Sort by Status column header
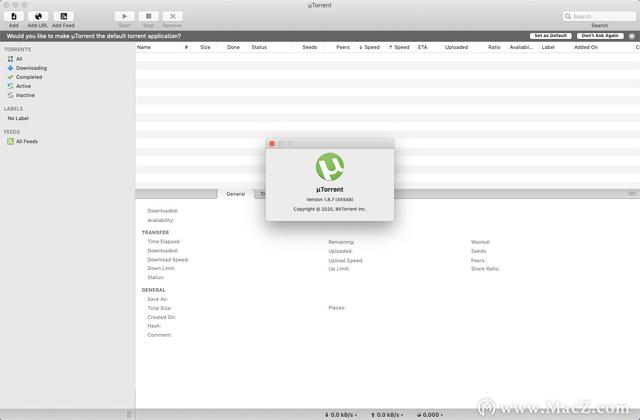Viewport: 640px width, 420px height. pos(269,47)
